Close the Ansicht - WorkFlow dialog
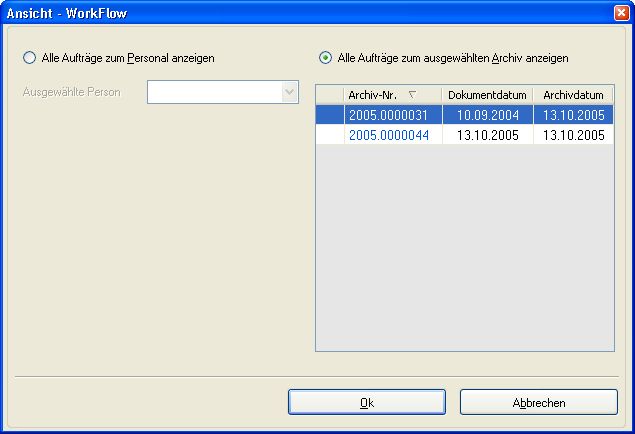Screen dimensions: 635x434 (x=621, y=13)
